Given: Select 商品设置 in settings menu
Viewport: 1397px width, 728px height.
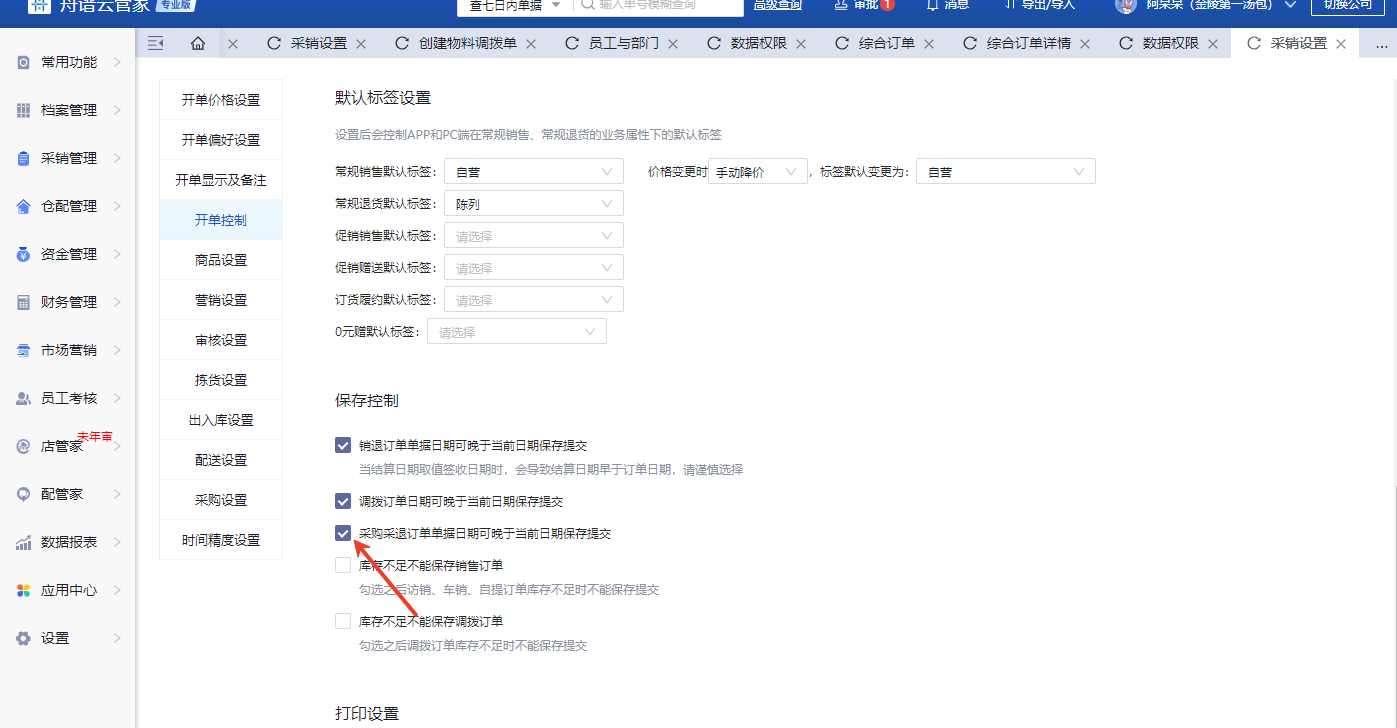Looking at the screenshot, I should 221,260.
